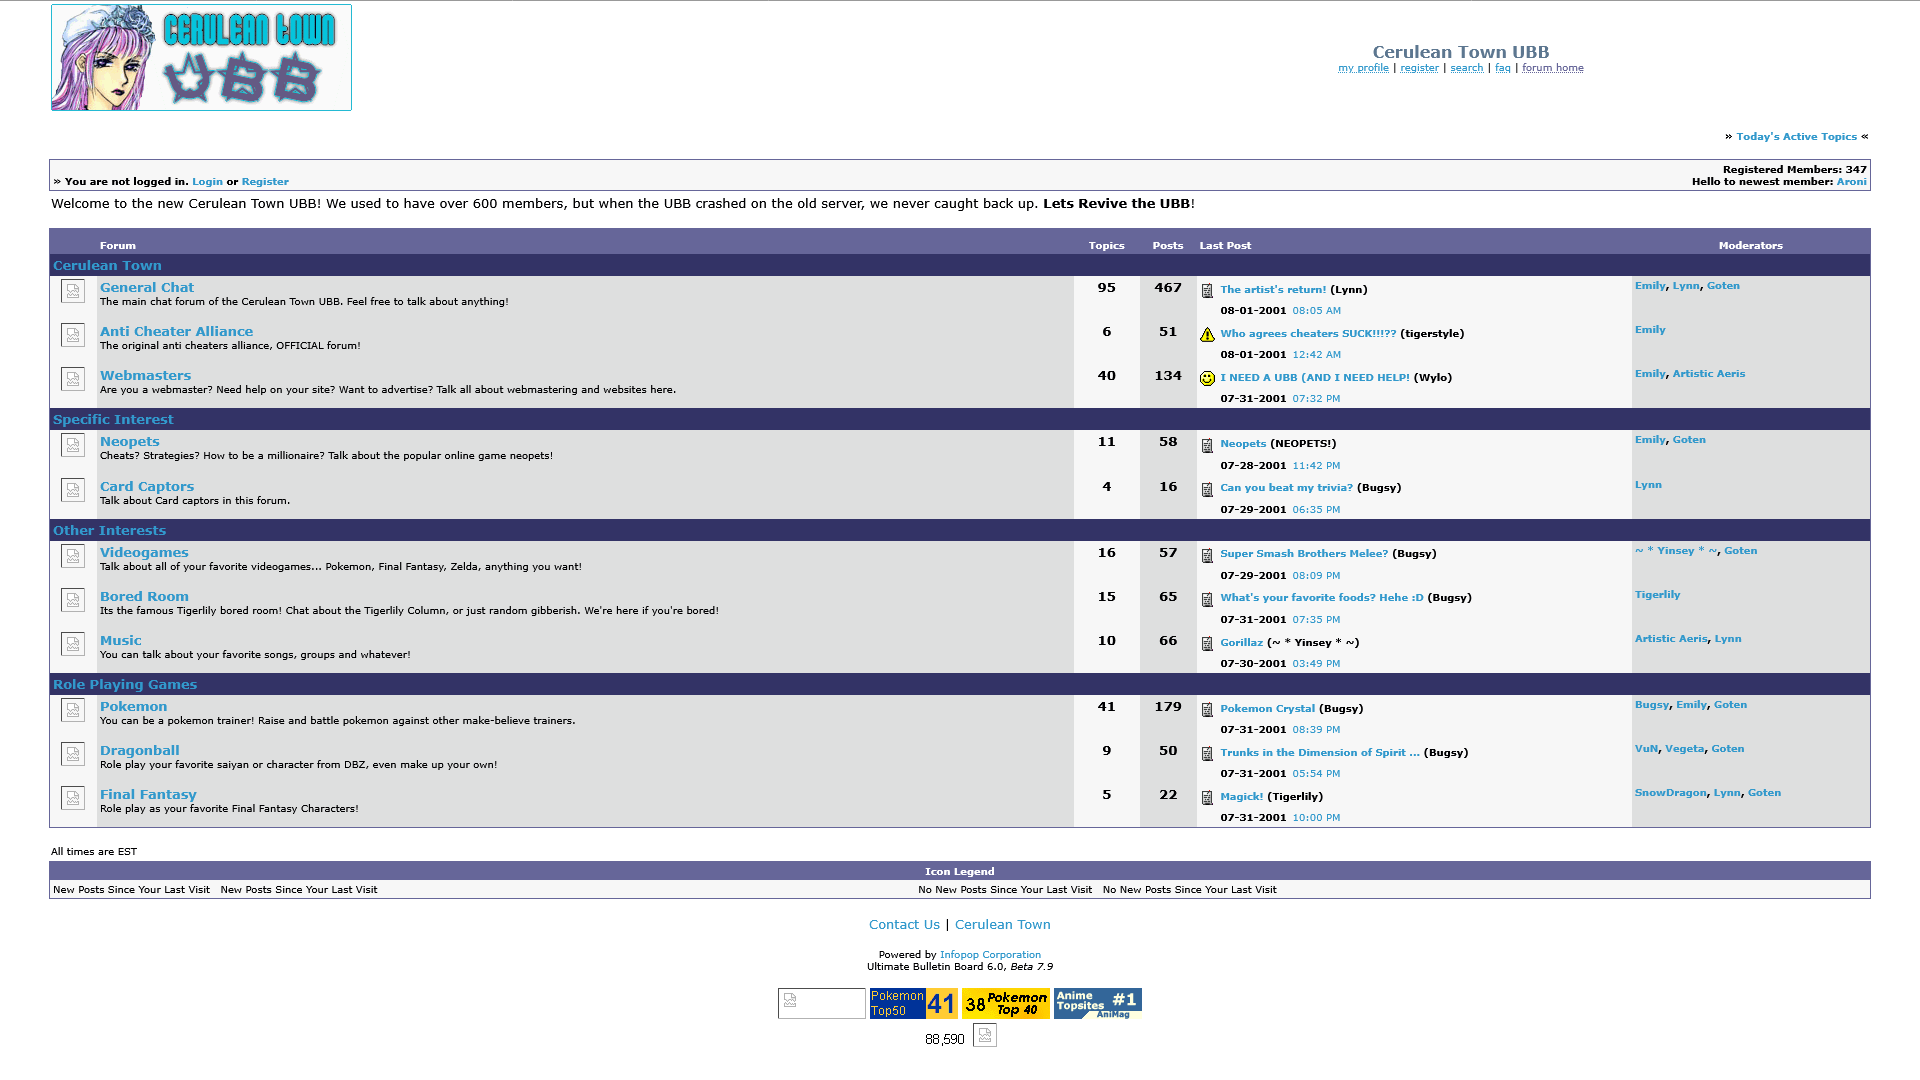The height and width of the screenshot is (1080, 1920).
Task: Click the Contact Us link
Action: point(904,925)
